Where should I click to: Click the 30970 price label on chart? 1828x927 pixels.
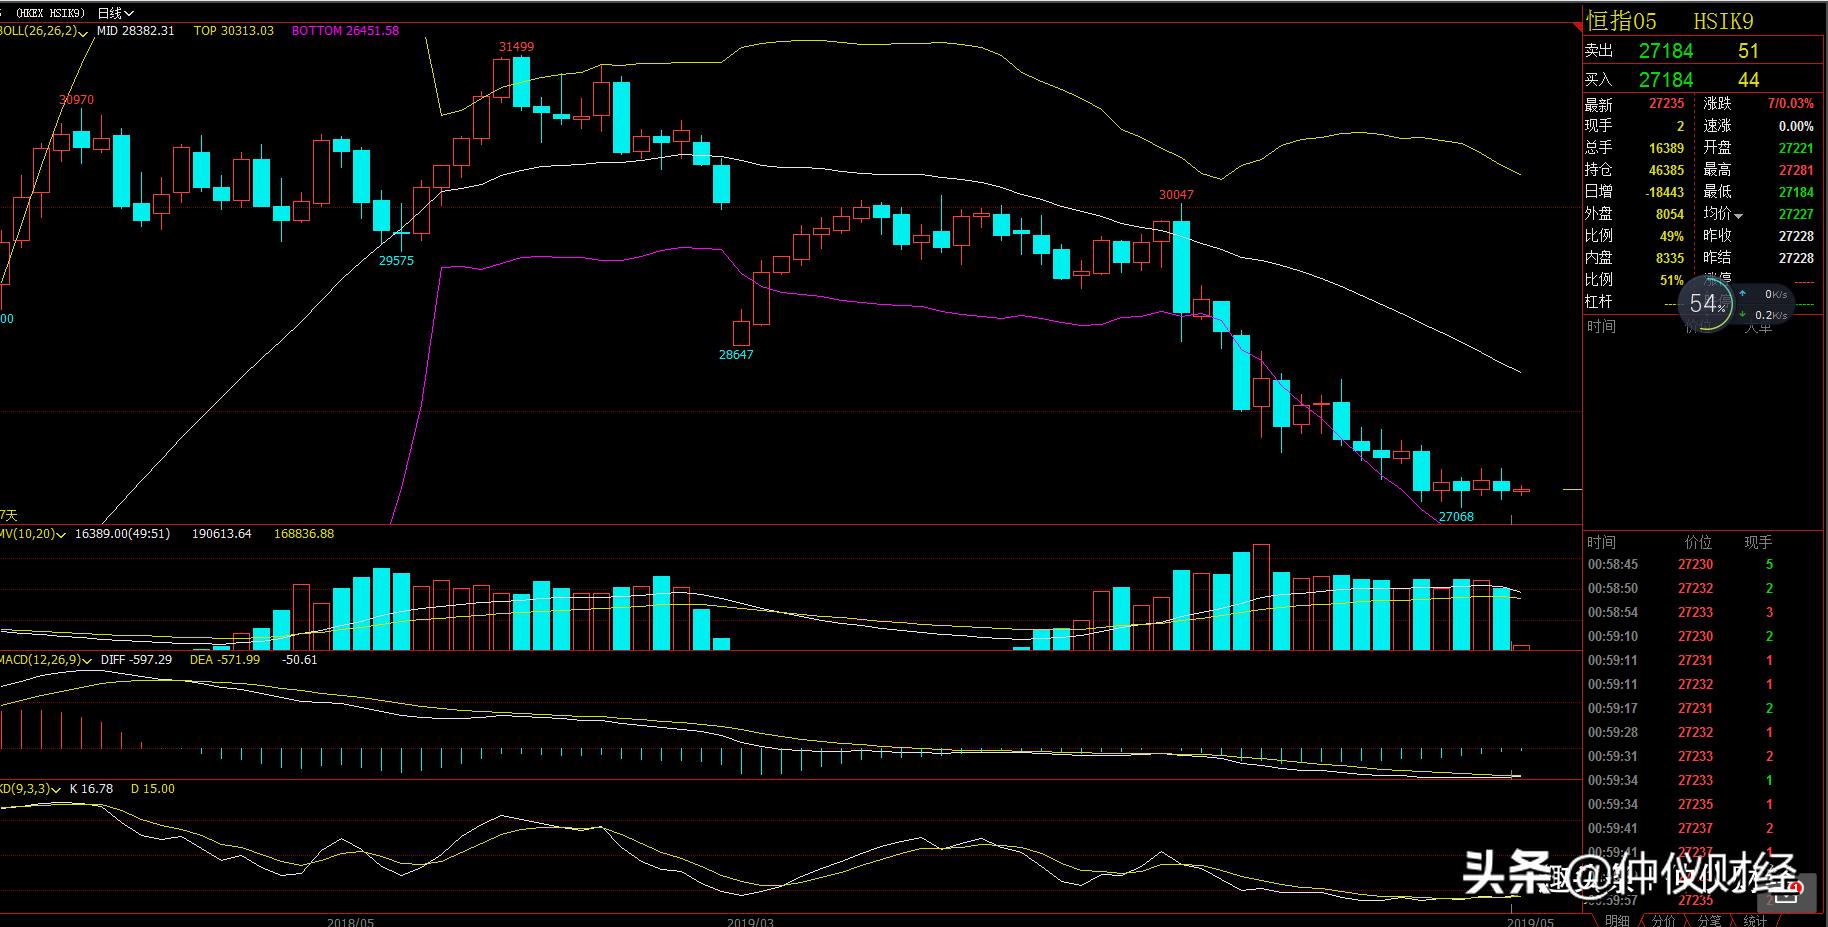tap(76, 100)
